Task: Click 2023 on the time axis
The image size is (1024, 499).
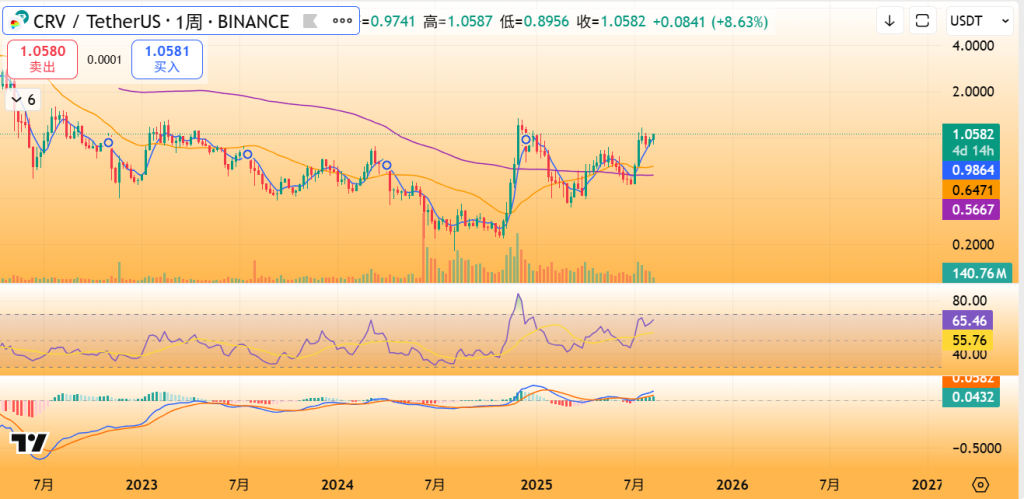Action: coord(141,485)
